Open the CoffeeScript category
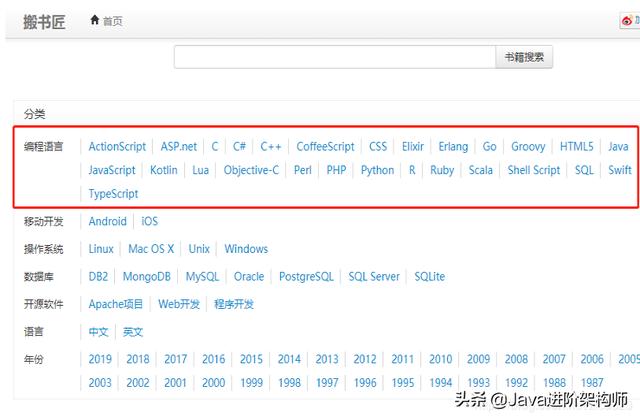 (325, 147)
